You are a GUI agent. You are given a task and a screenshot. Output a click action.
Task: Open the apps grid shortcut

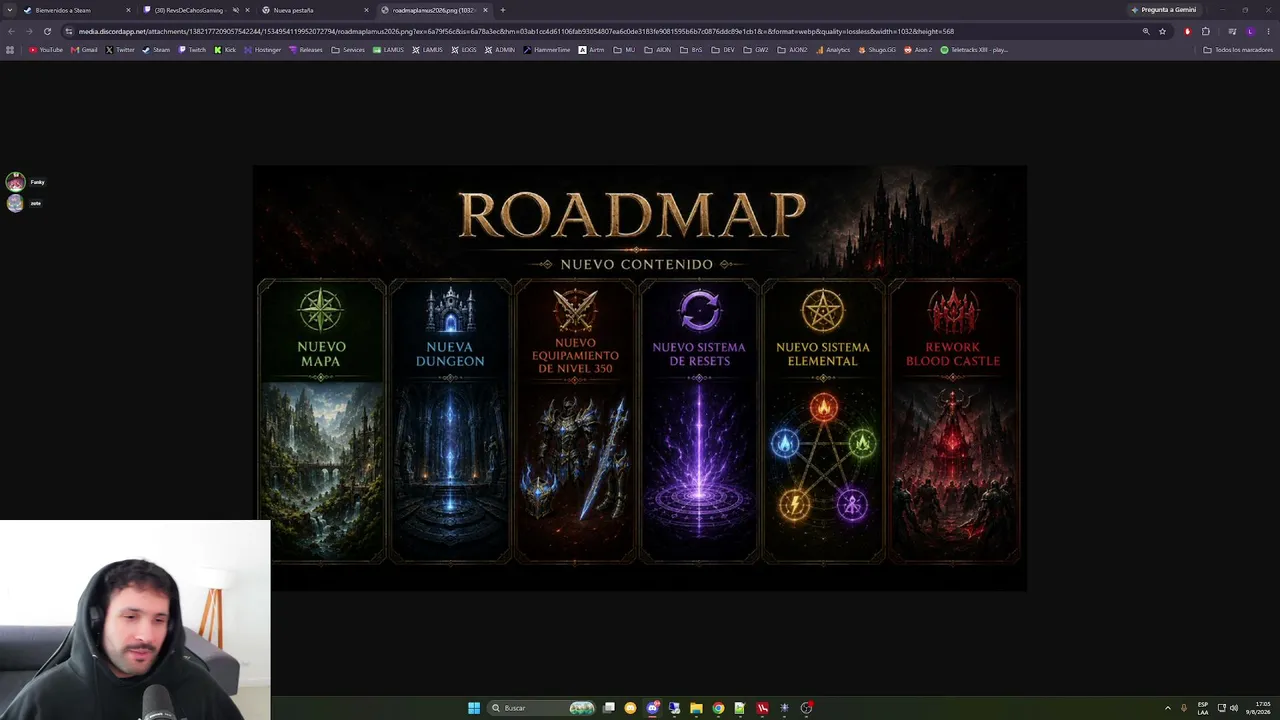(10, 50)
